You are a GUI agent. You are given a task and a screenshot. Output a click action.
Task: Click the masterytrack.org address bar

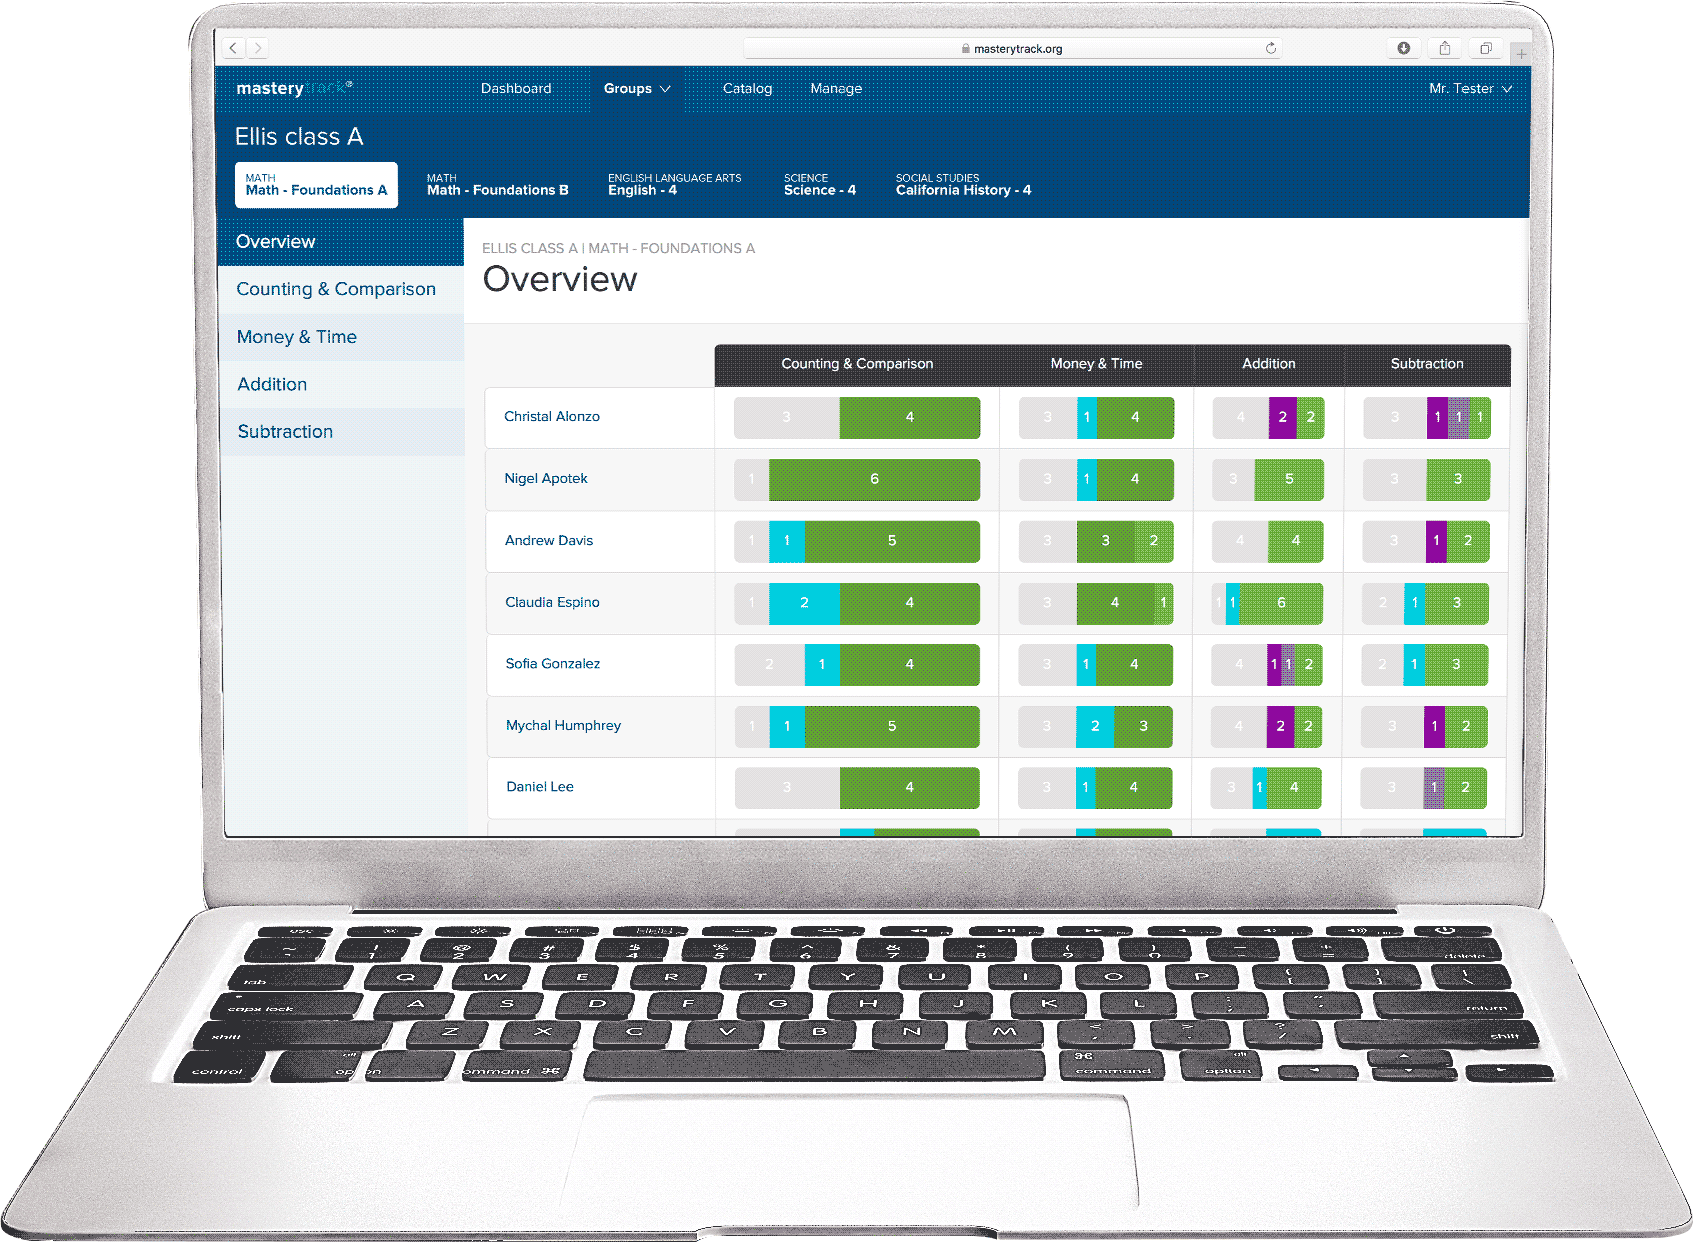pos(1012,48)
